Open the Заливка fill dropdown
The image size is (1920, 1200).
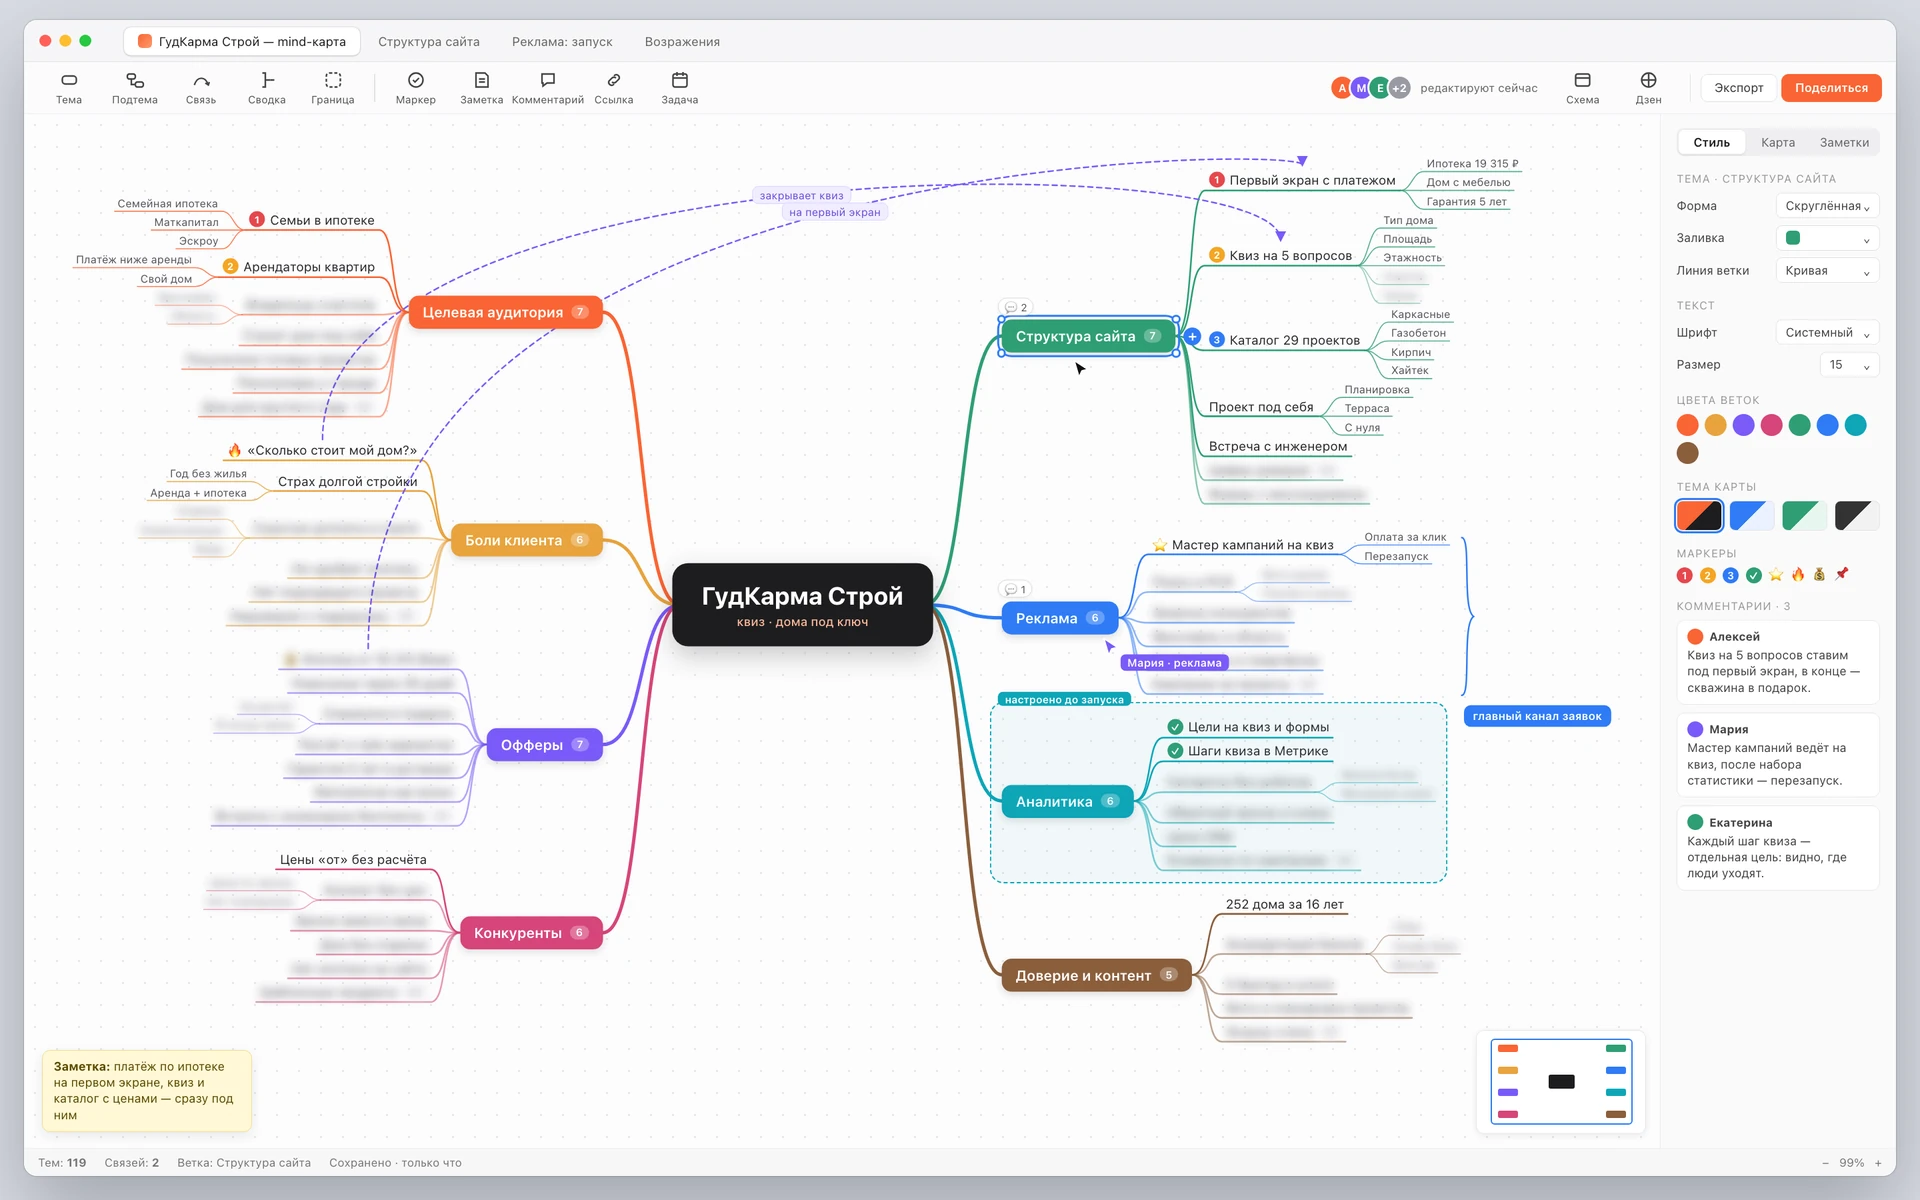pos(1827,238)
